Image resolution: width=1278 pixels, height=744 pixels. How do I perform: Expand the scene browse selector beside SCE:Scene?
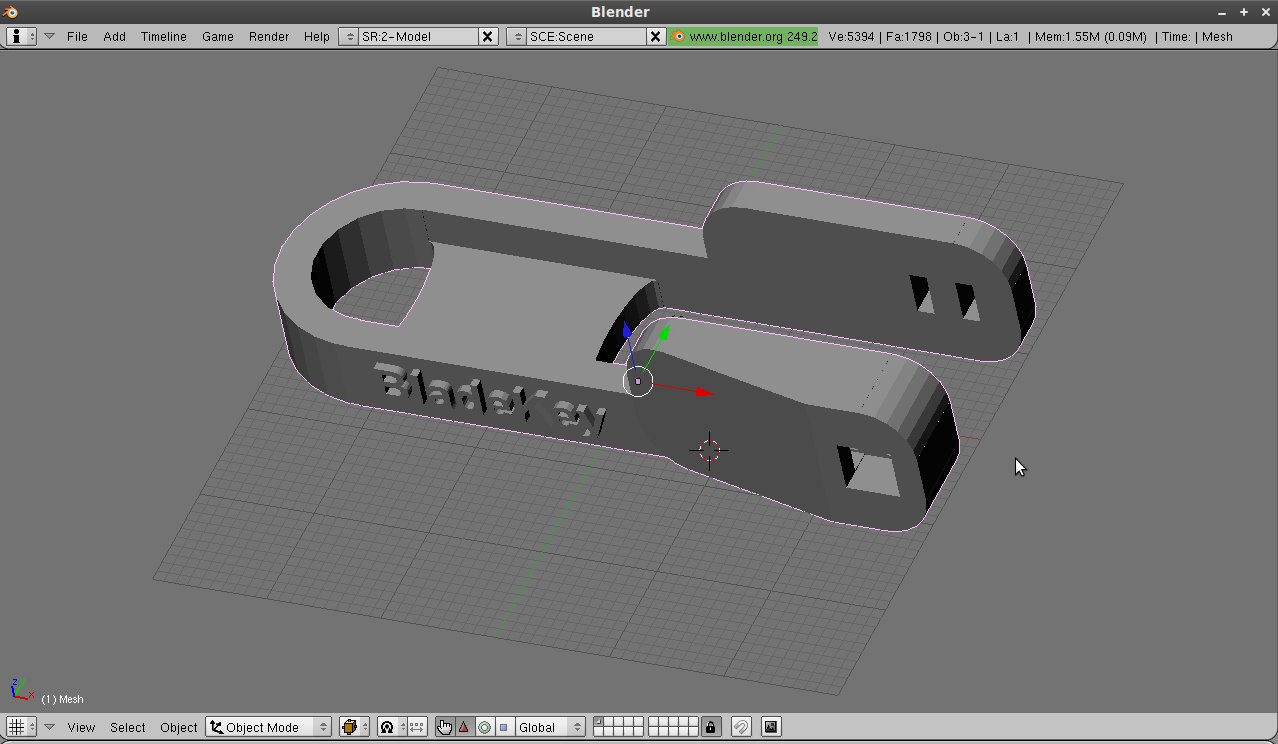tap(516, 36)
